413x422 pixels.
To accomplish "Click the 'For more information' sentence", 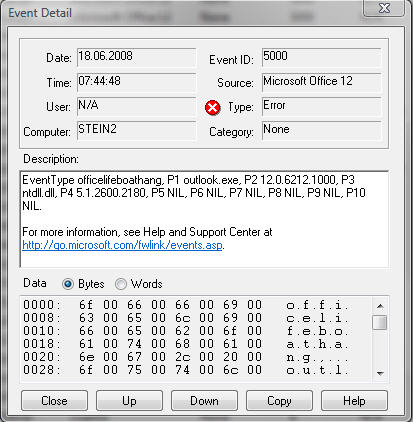I will 147,232.
